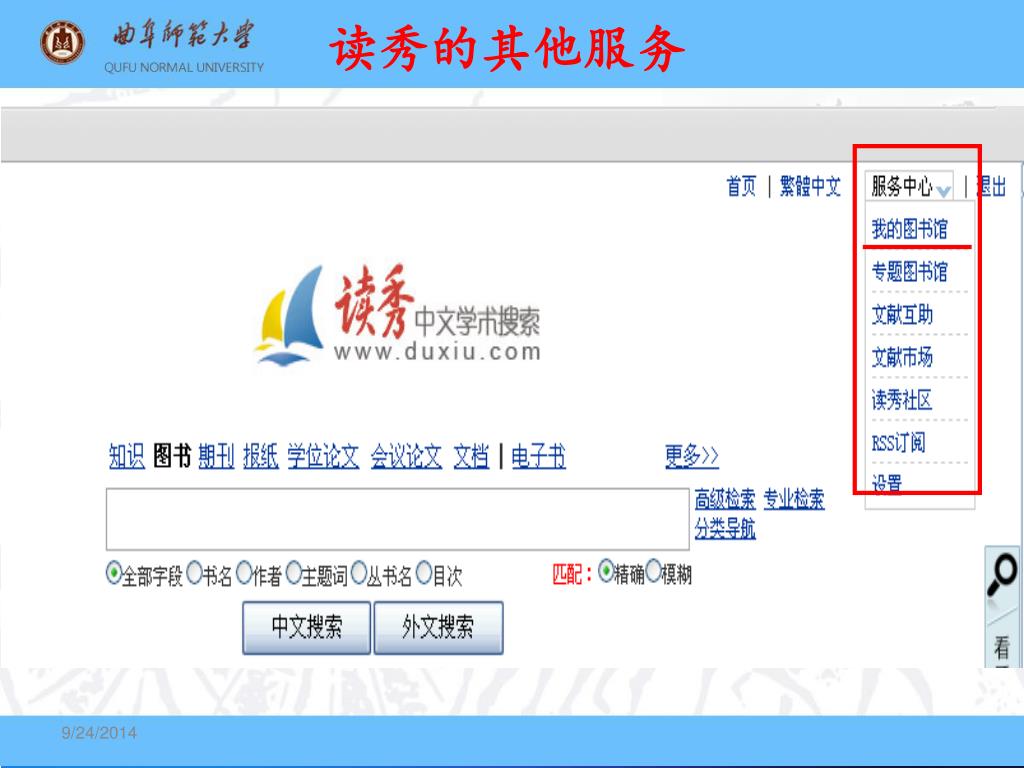This screenshot has width=1024, height=768.
Task: Go to 读秀社区 in the menu
Action: point(901,400)
